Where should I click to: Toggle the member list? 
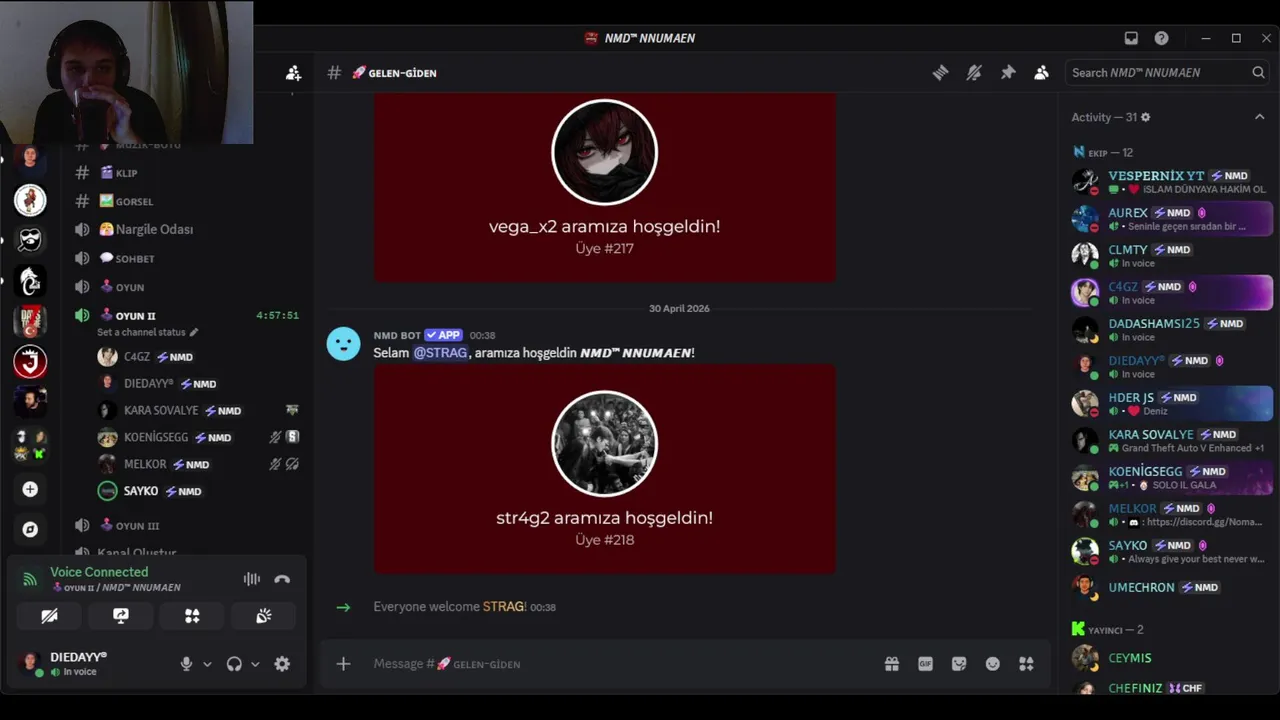pos(1041,73)
